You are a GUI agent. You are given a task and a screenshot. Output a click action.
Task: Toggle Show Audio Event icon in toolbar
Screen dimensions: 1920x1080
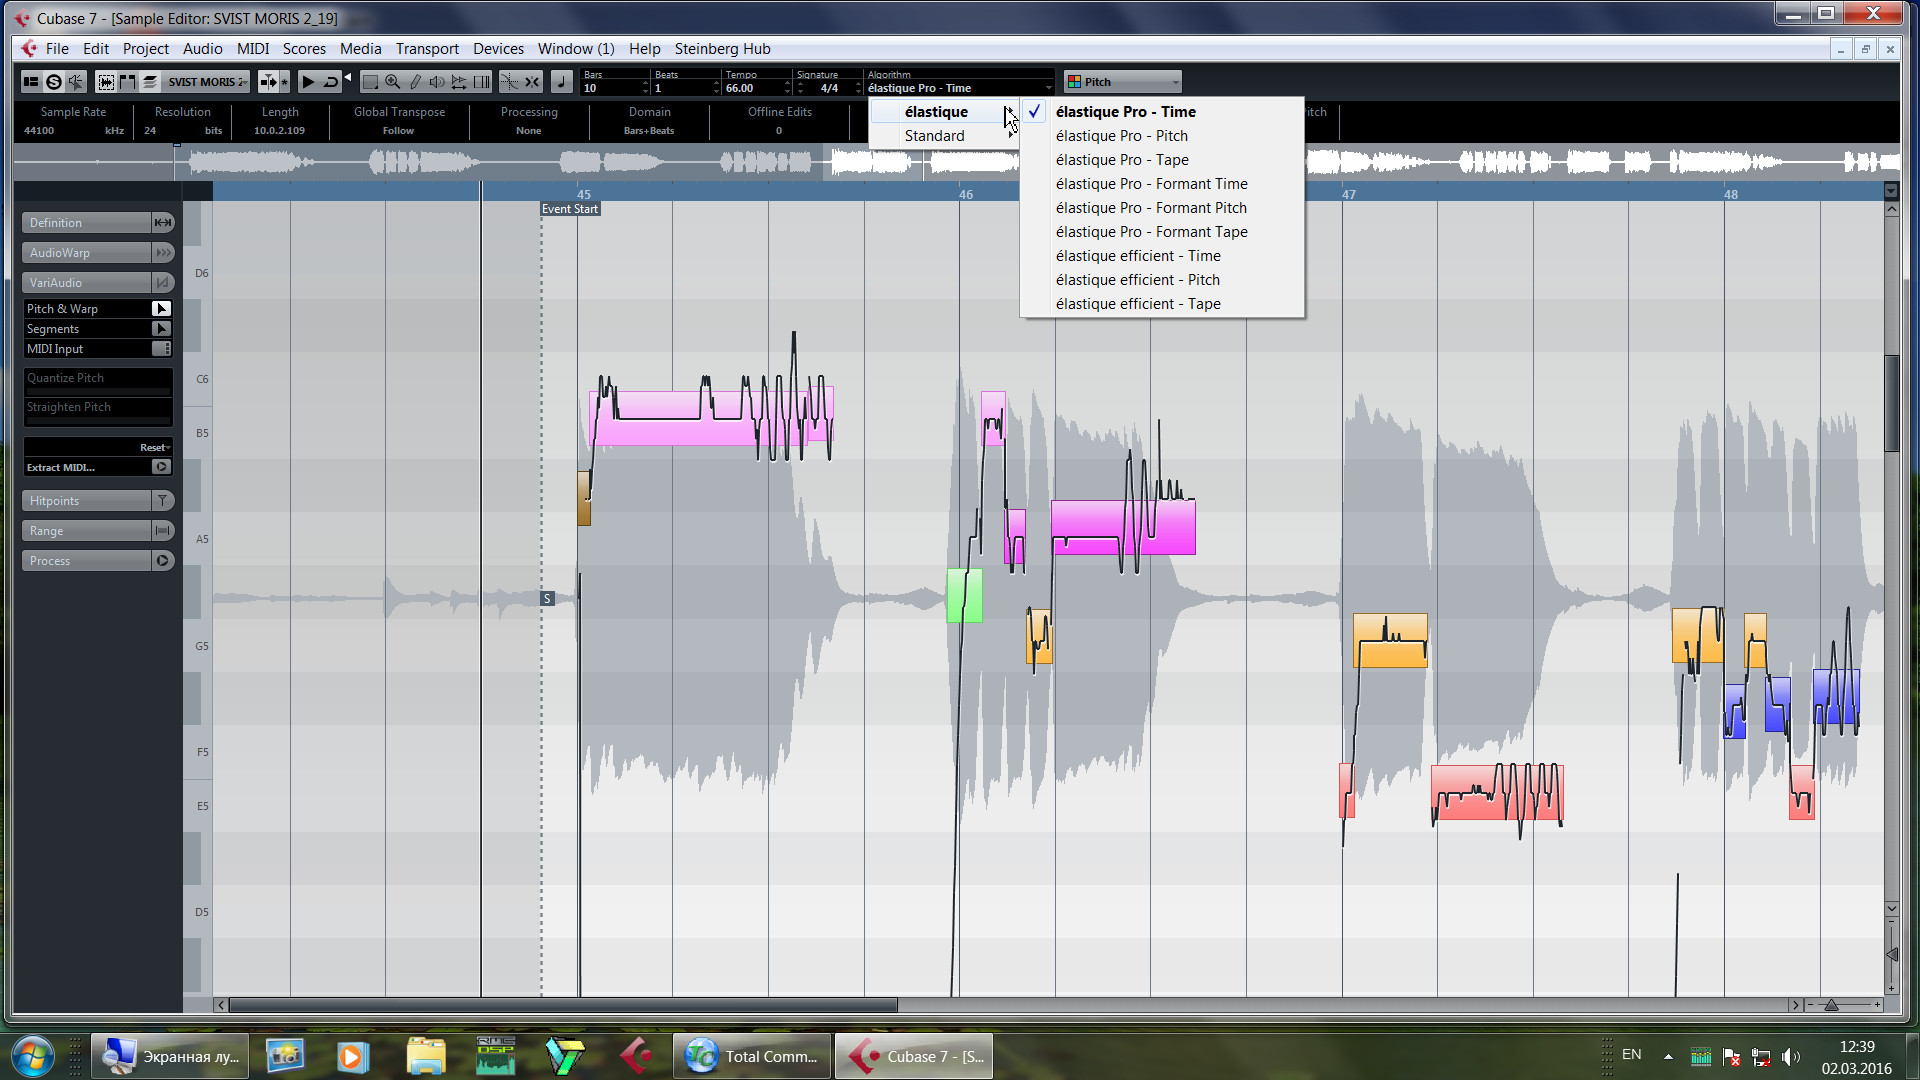pyautogui.click(x=106, y=82)
